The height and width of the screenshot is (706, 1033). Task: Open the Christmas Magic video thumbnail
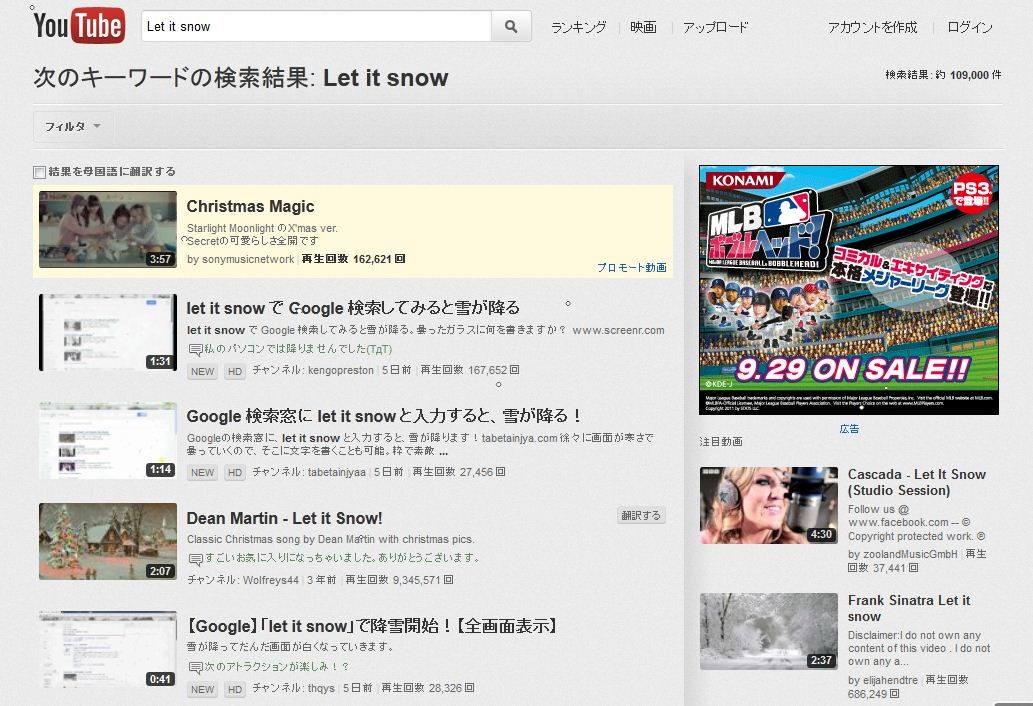(x=108, y=229)
